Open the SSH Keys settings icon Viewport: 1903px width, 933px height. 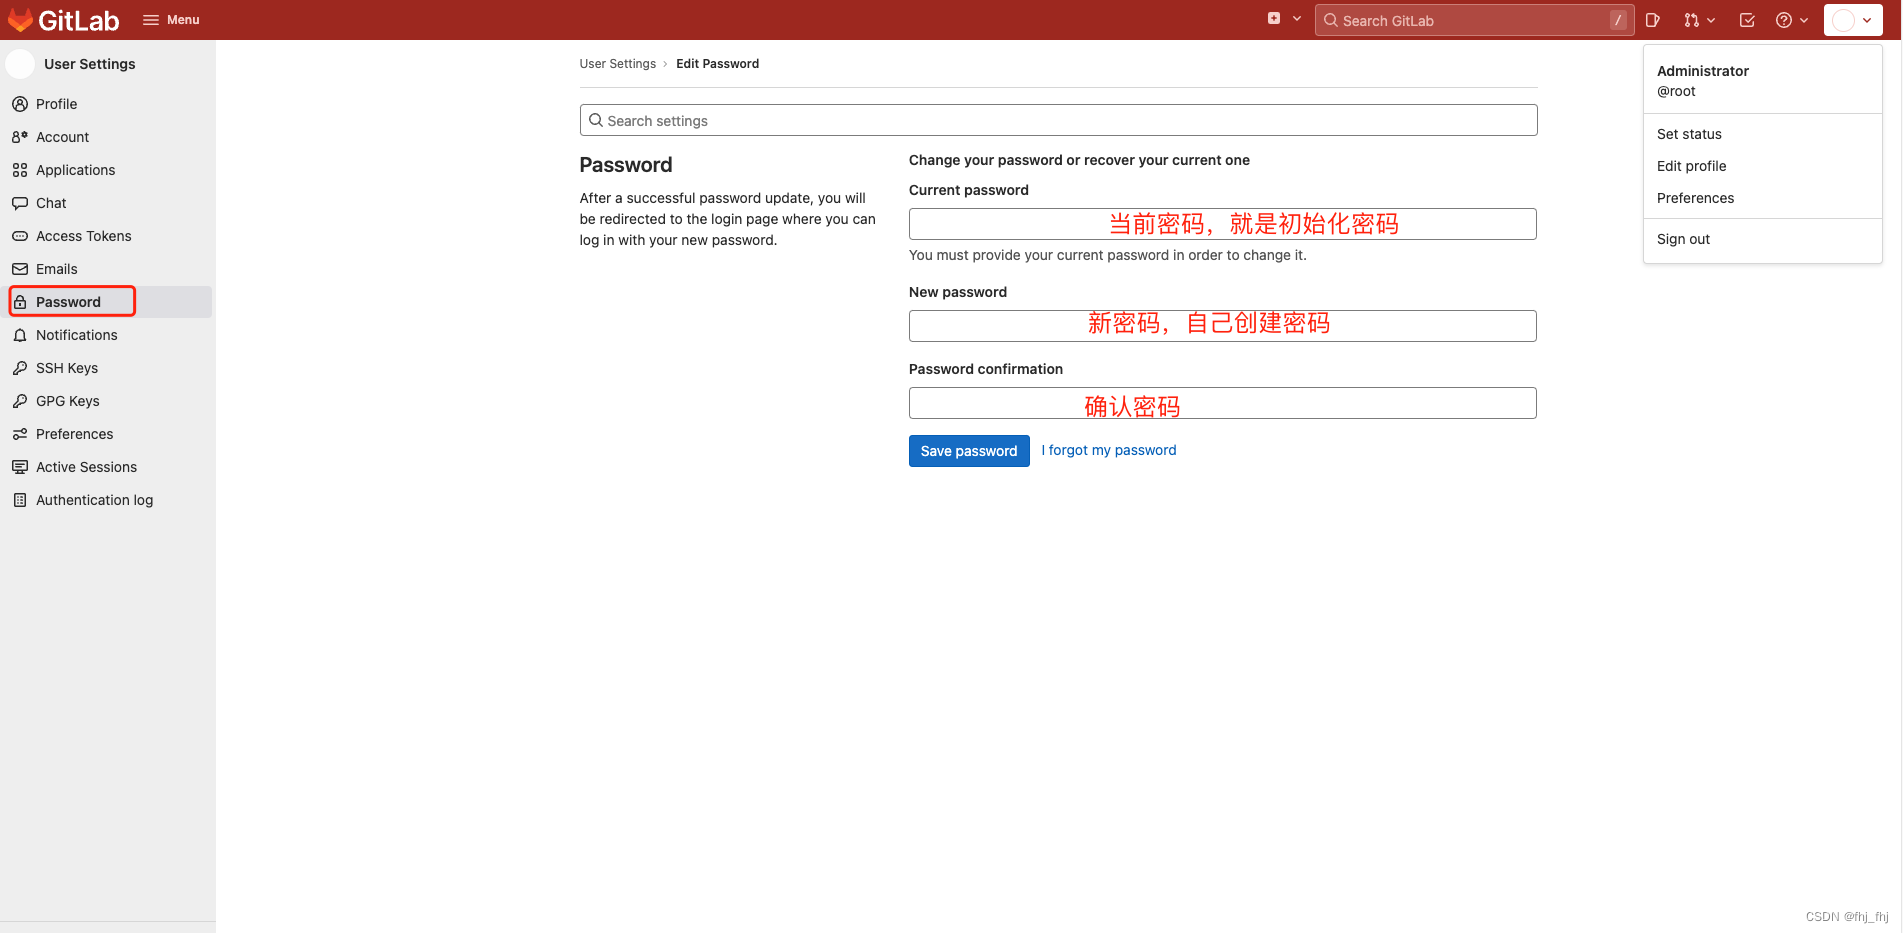(x=20, y=368)
